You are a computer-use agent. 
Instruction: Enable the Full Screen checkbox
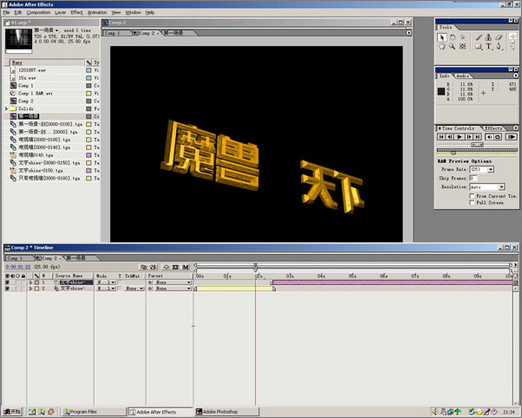(x=472, y=202)
